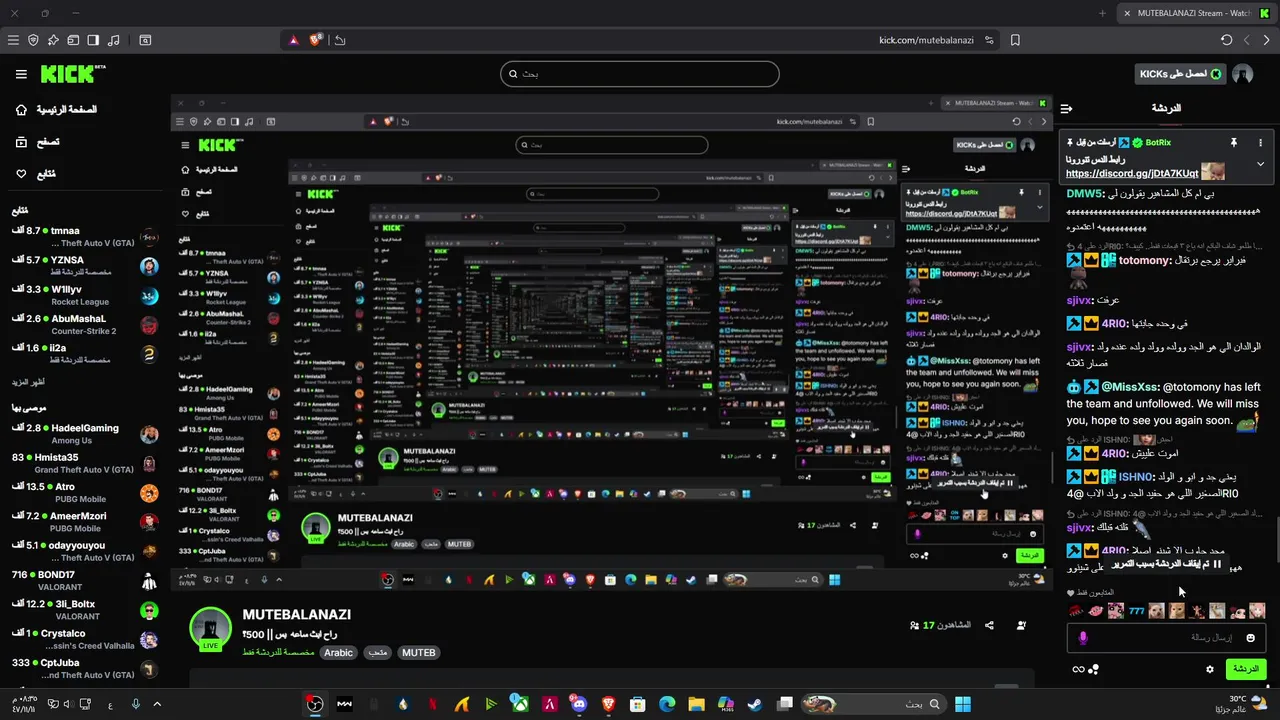This screenshot has height=720, width=1280.
Task: Unpin the pinned BotRix message
Action: click(1234, 143)
